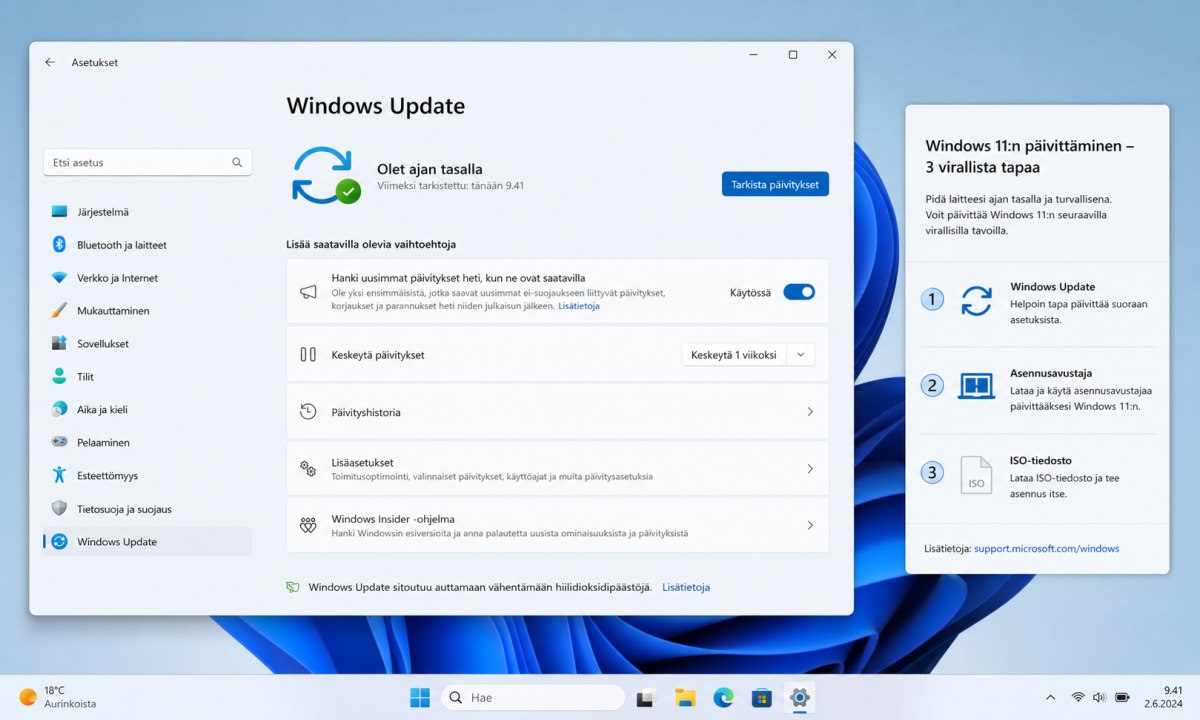Click the back arrow in Asetukset window

[x=50, y=62]
